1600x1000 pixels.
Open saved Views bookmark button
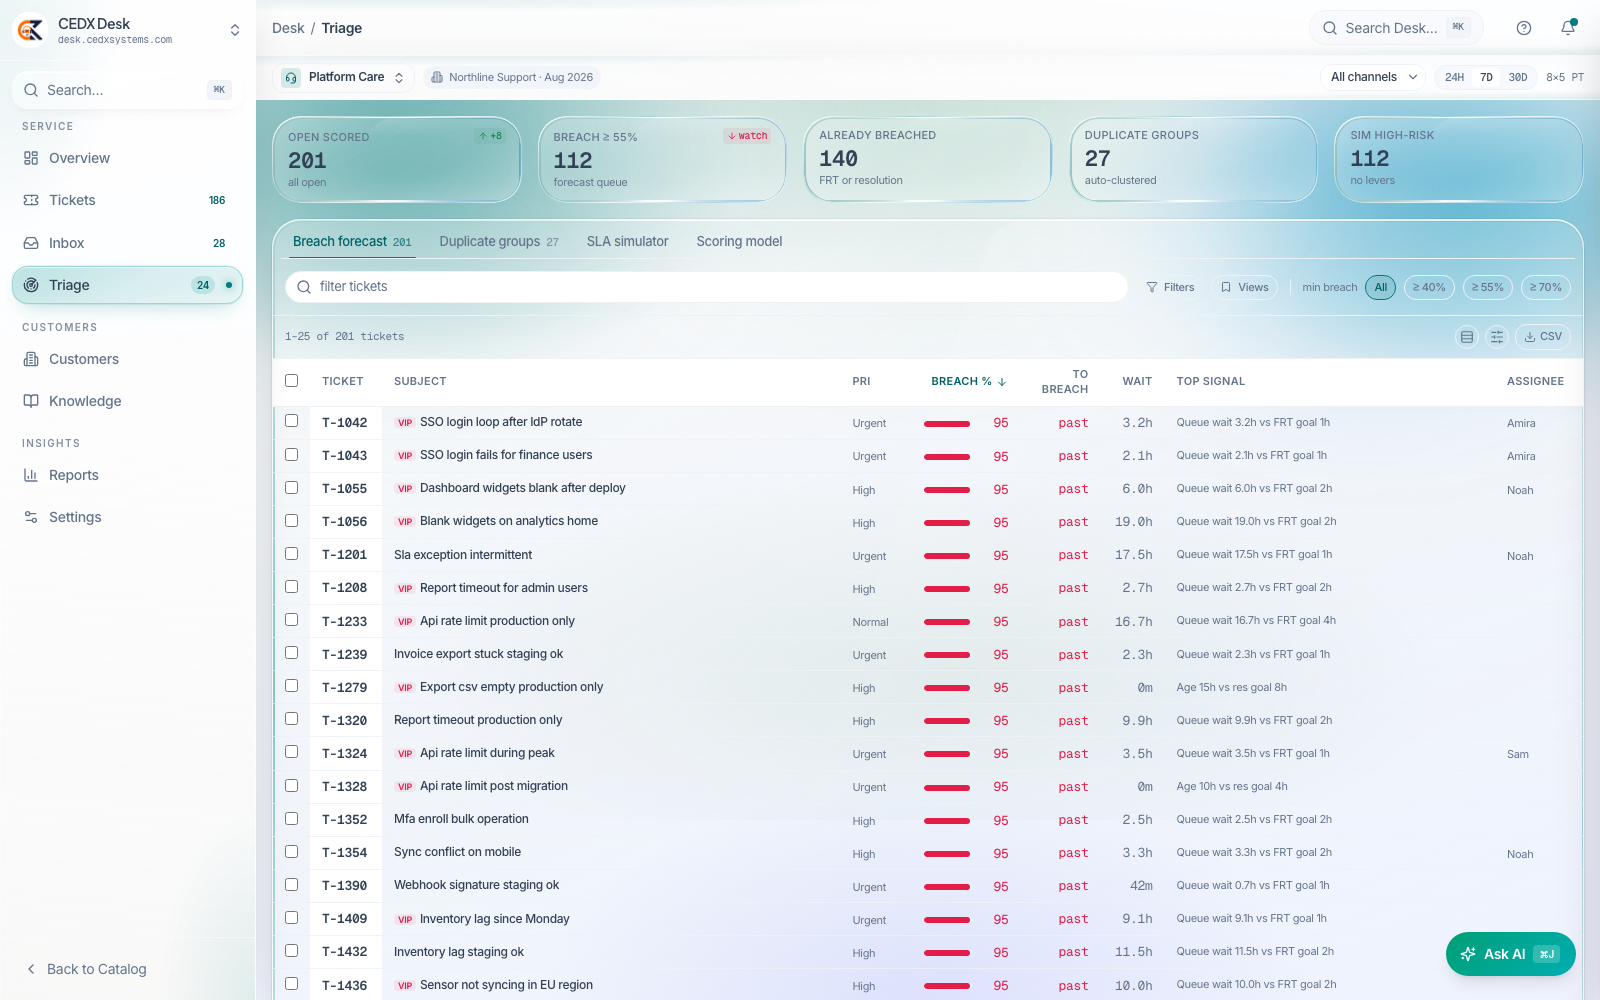[1245, 287]
